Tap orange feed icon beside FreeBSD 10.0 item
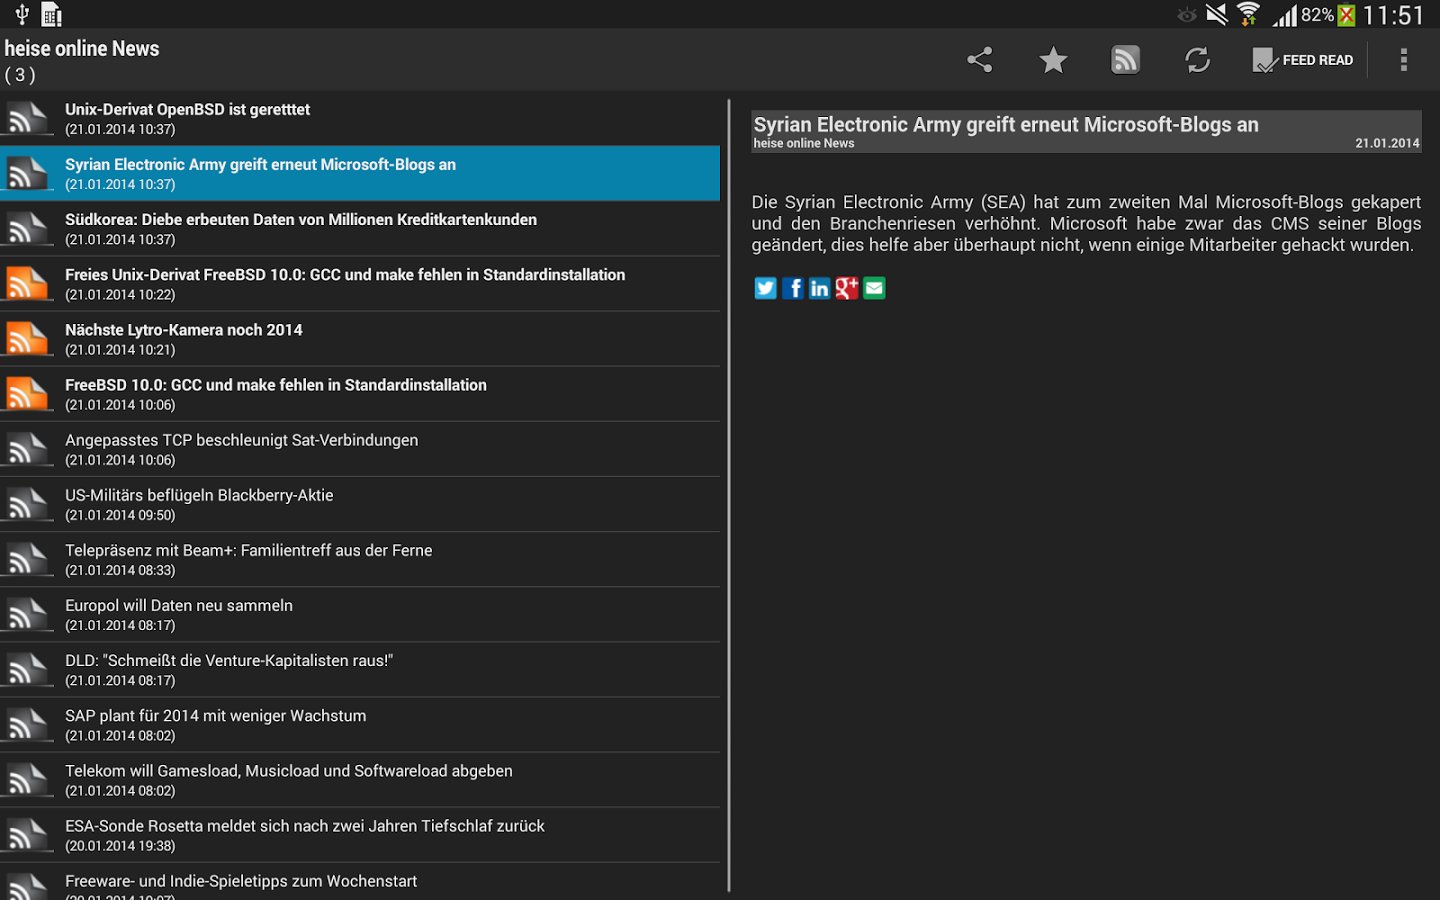Image resolution: width=1440 pixels, height=900 pixels. tap(27, 394)
